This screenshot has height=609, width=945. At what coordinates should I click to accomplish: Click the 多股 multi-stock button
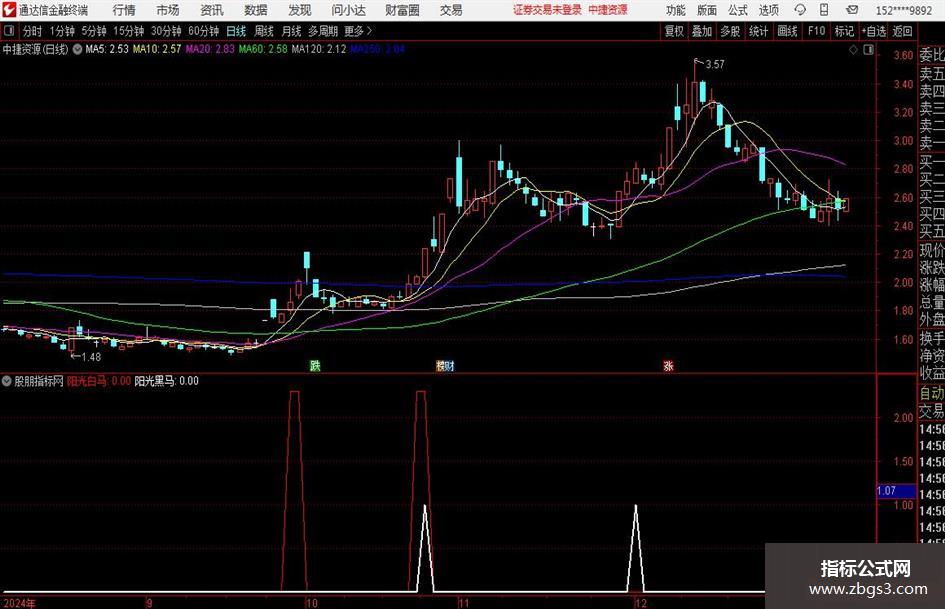coord(730,31)
